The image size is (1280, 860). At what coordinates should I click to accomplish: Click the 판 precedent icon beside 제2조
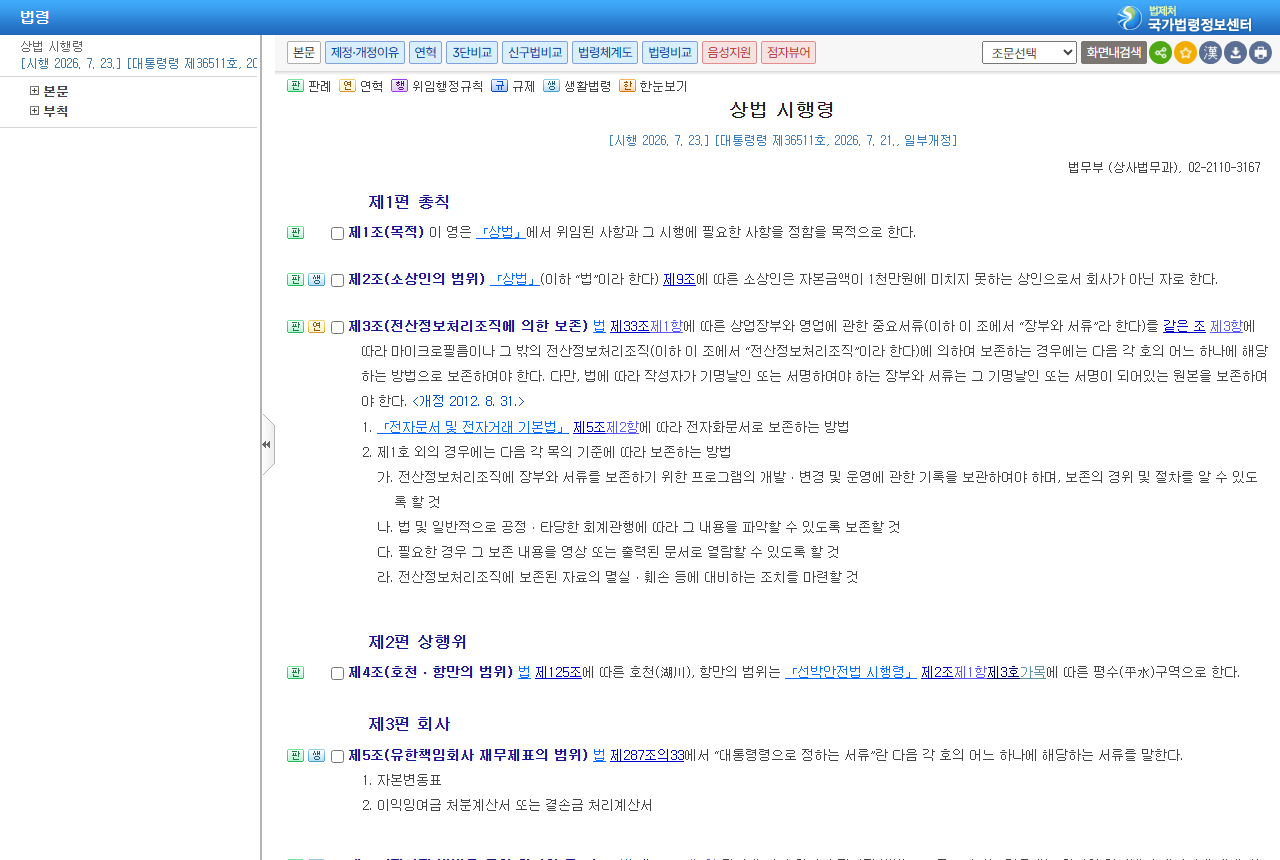(295, 280)
